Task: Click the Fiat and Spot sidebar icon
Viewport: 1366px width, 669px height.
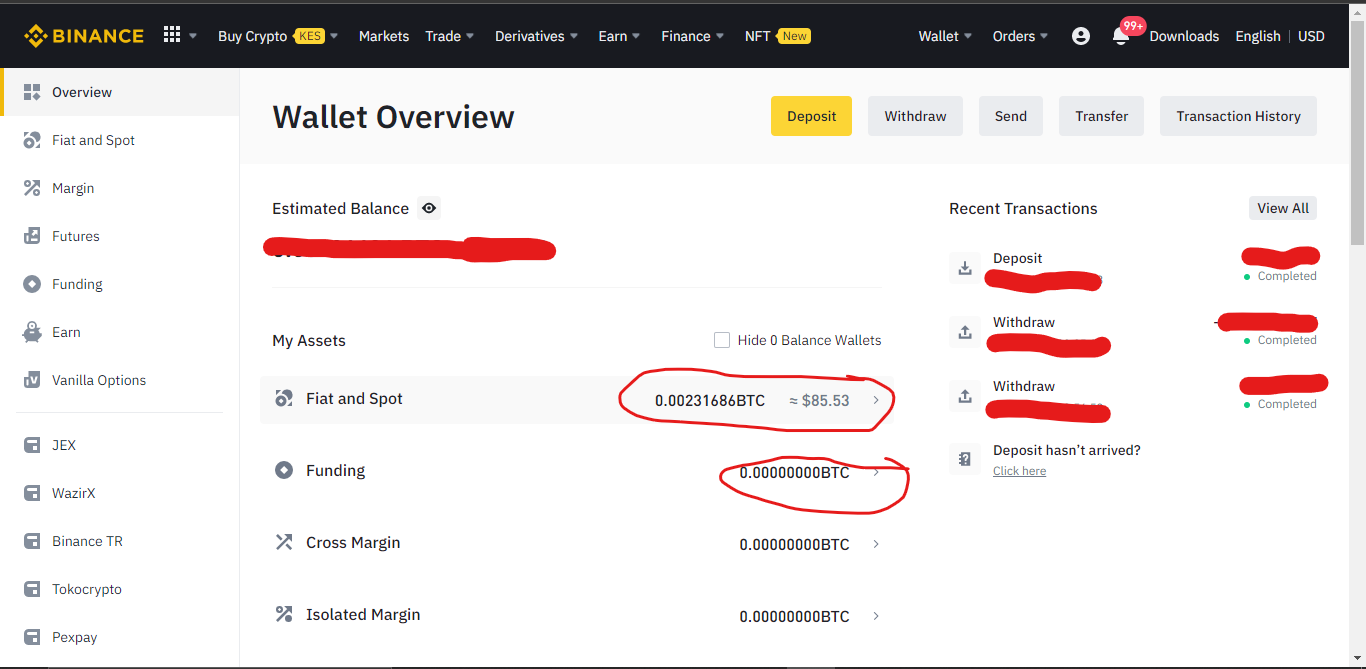Action: [32, 140]
